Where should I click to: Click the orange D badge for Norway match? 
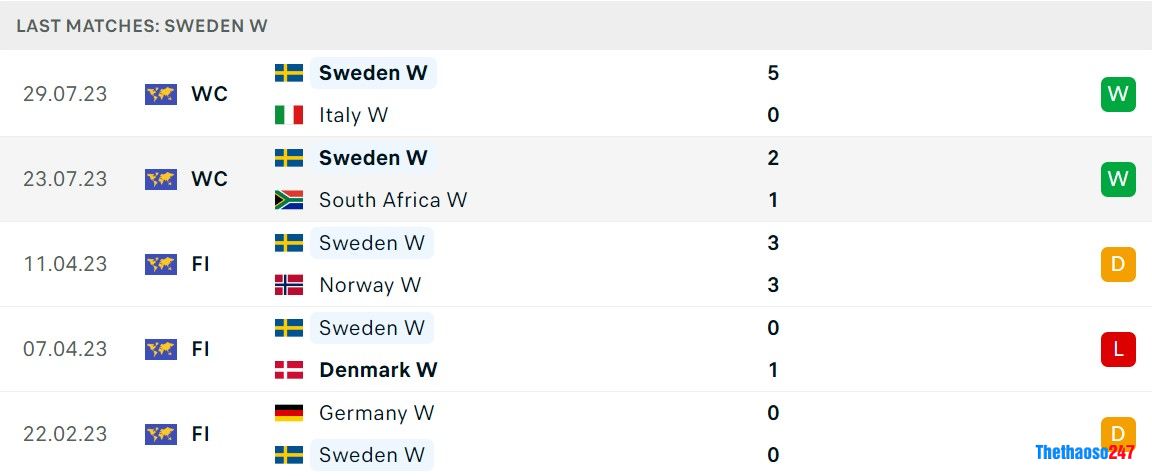pyautogui.click(x=1118, y=264)
